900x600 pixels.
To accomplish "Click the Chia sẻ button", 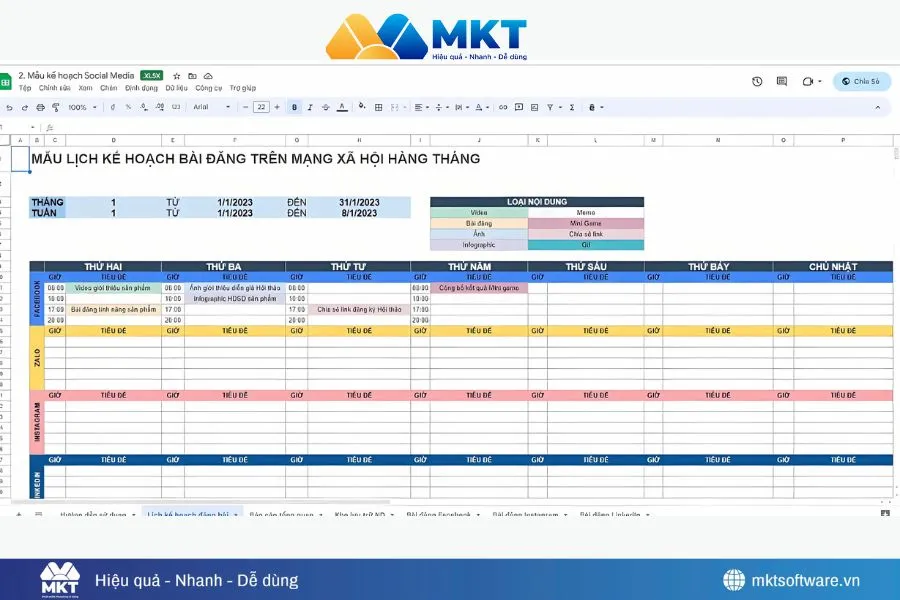I will click(862, 81).
